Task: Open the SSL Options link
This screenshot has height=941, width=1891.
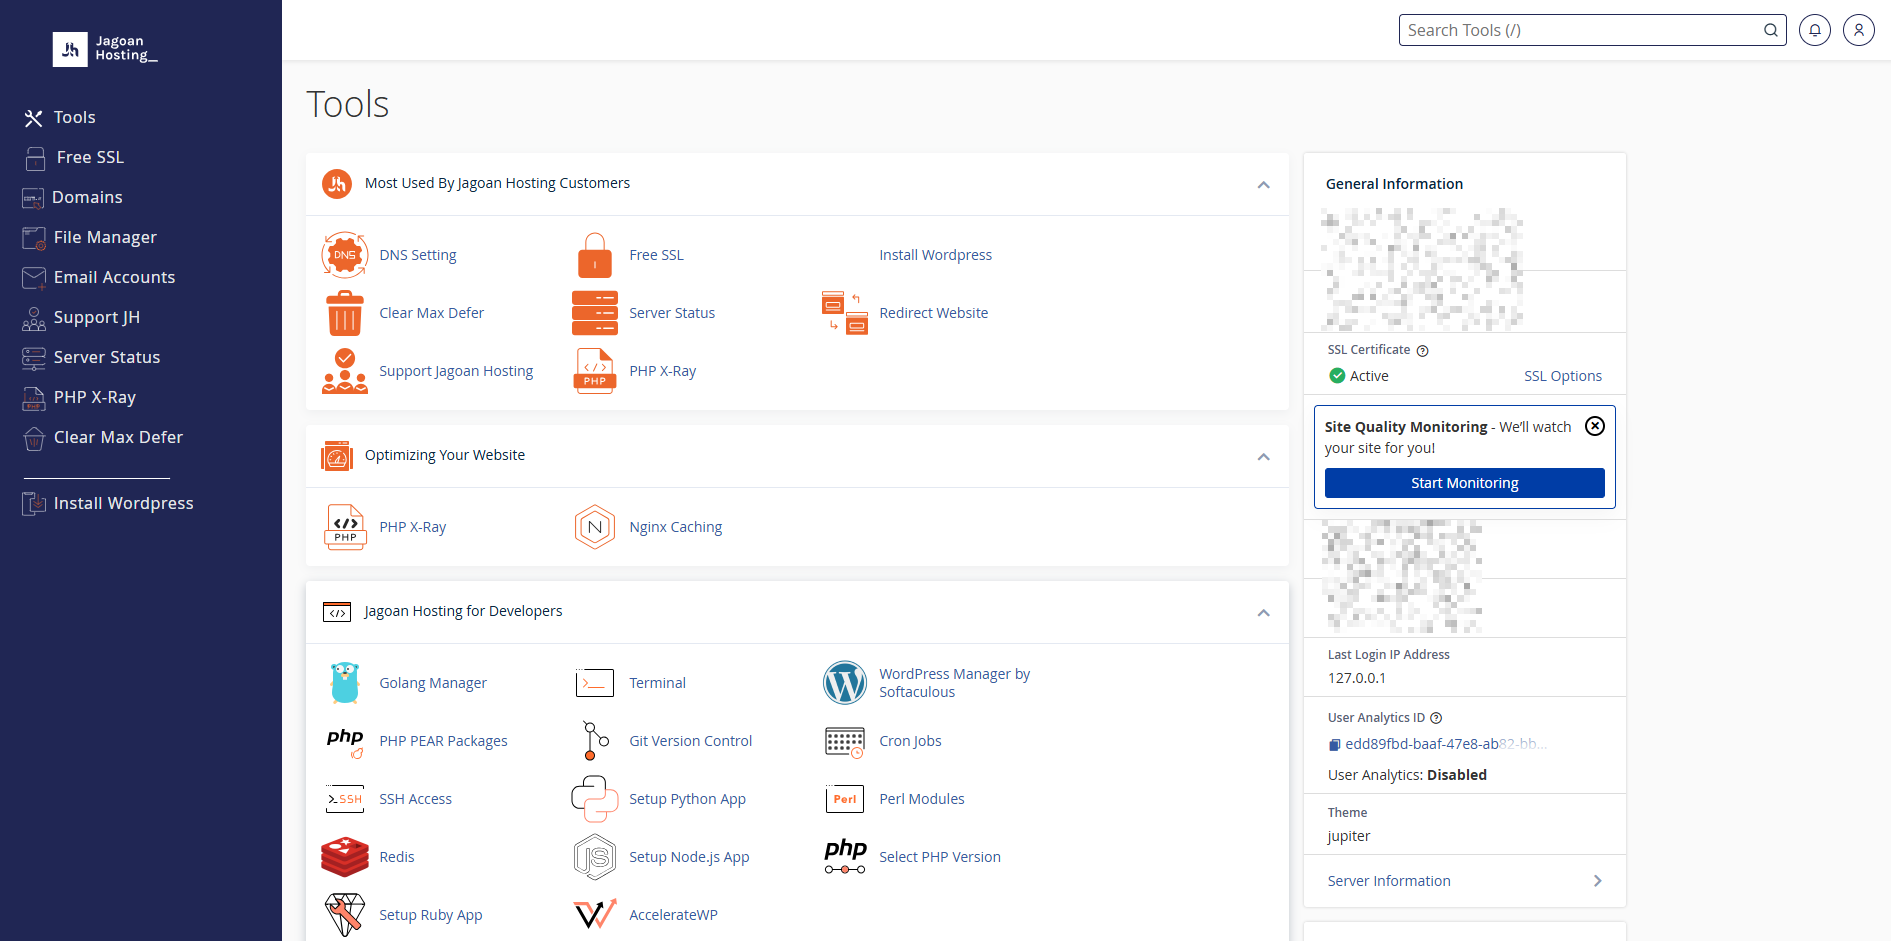Action: pos(1563,376)
